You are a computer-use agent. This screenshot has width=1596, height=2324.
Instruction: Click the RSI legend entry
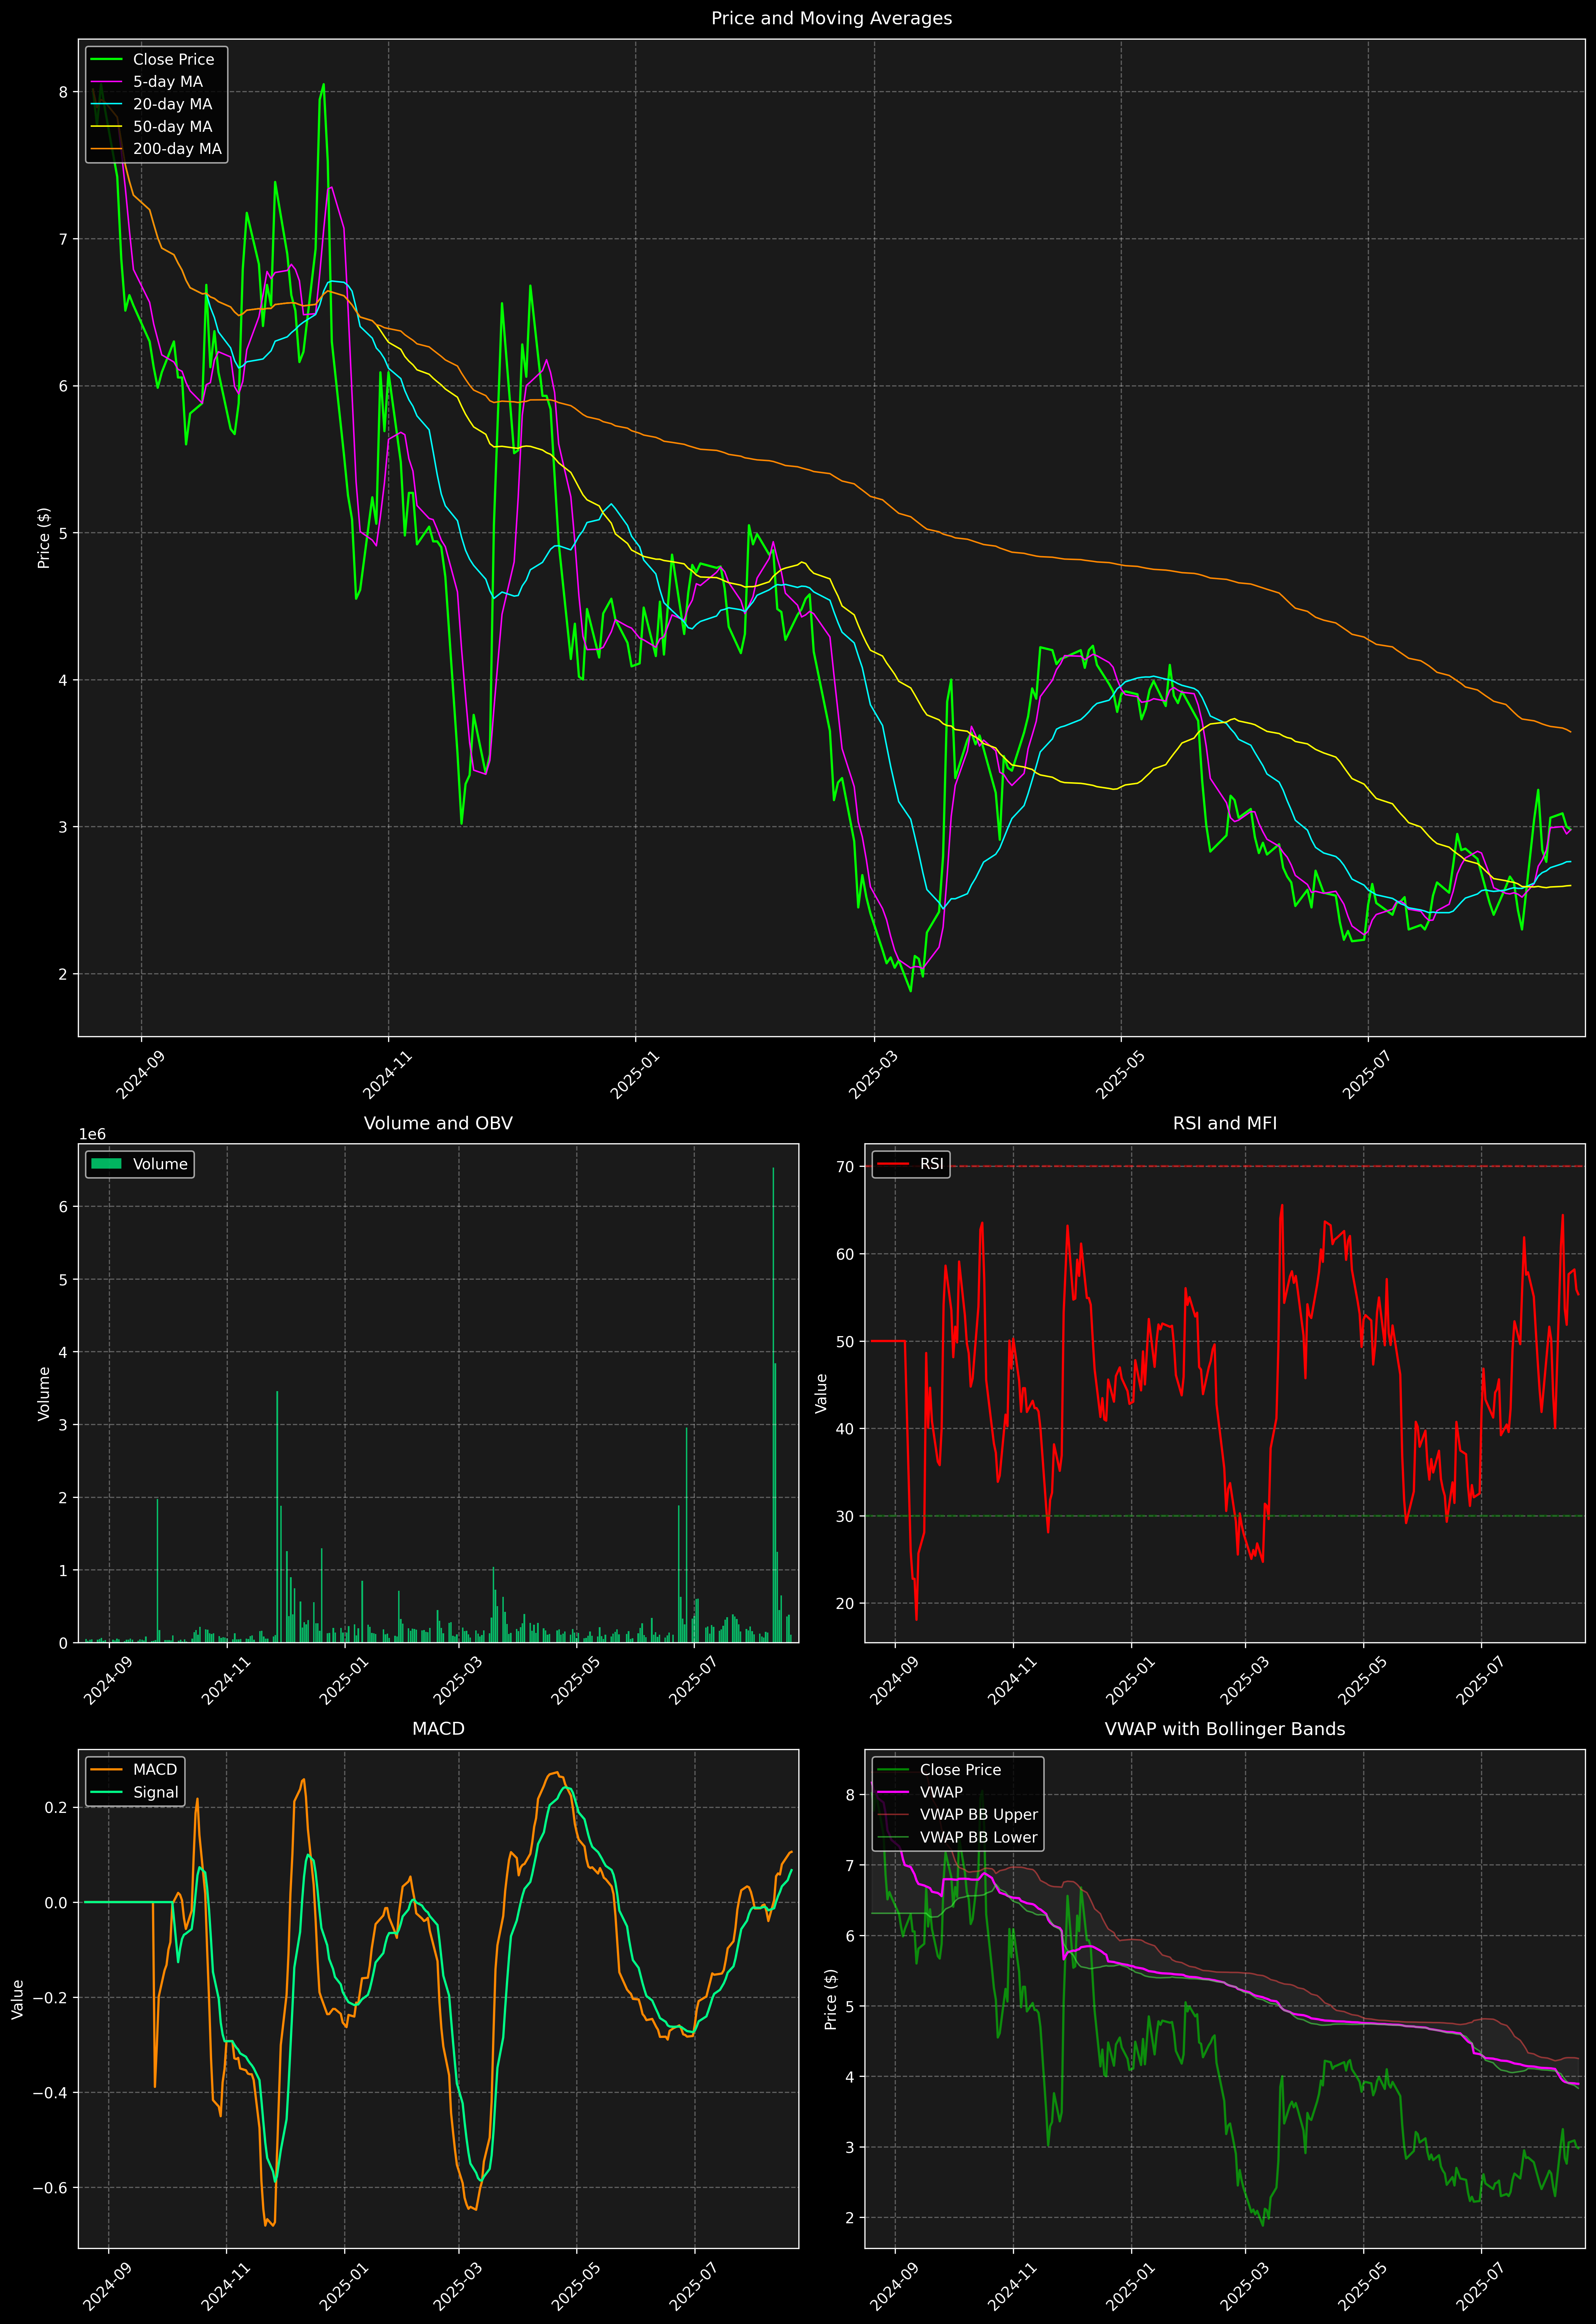pos(931,1164)
